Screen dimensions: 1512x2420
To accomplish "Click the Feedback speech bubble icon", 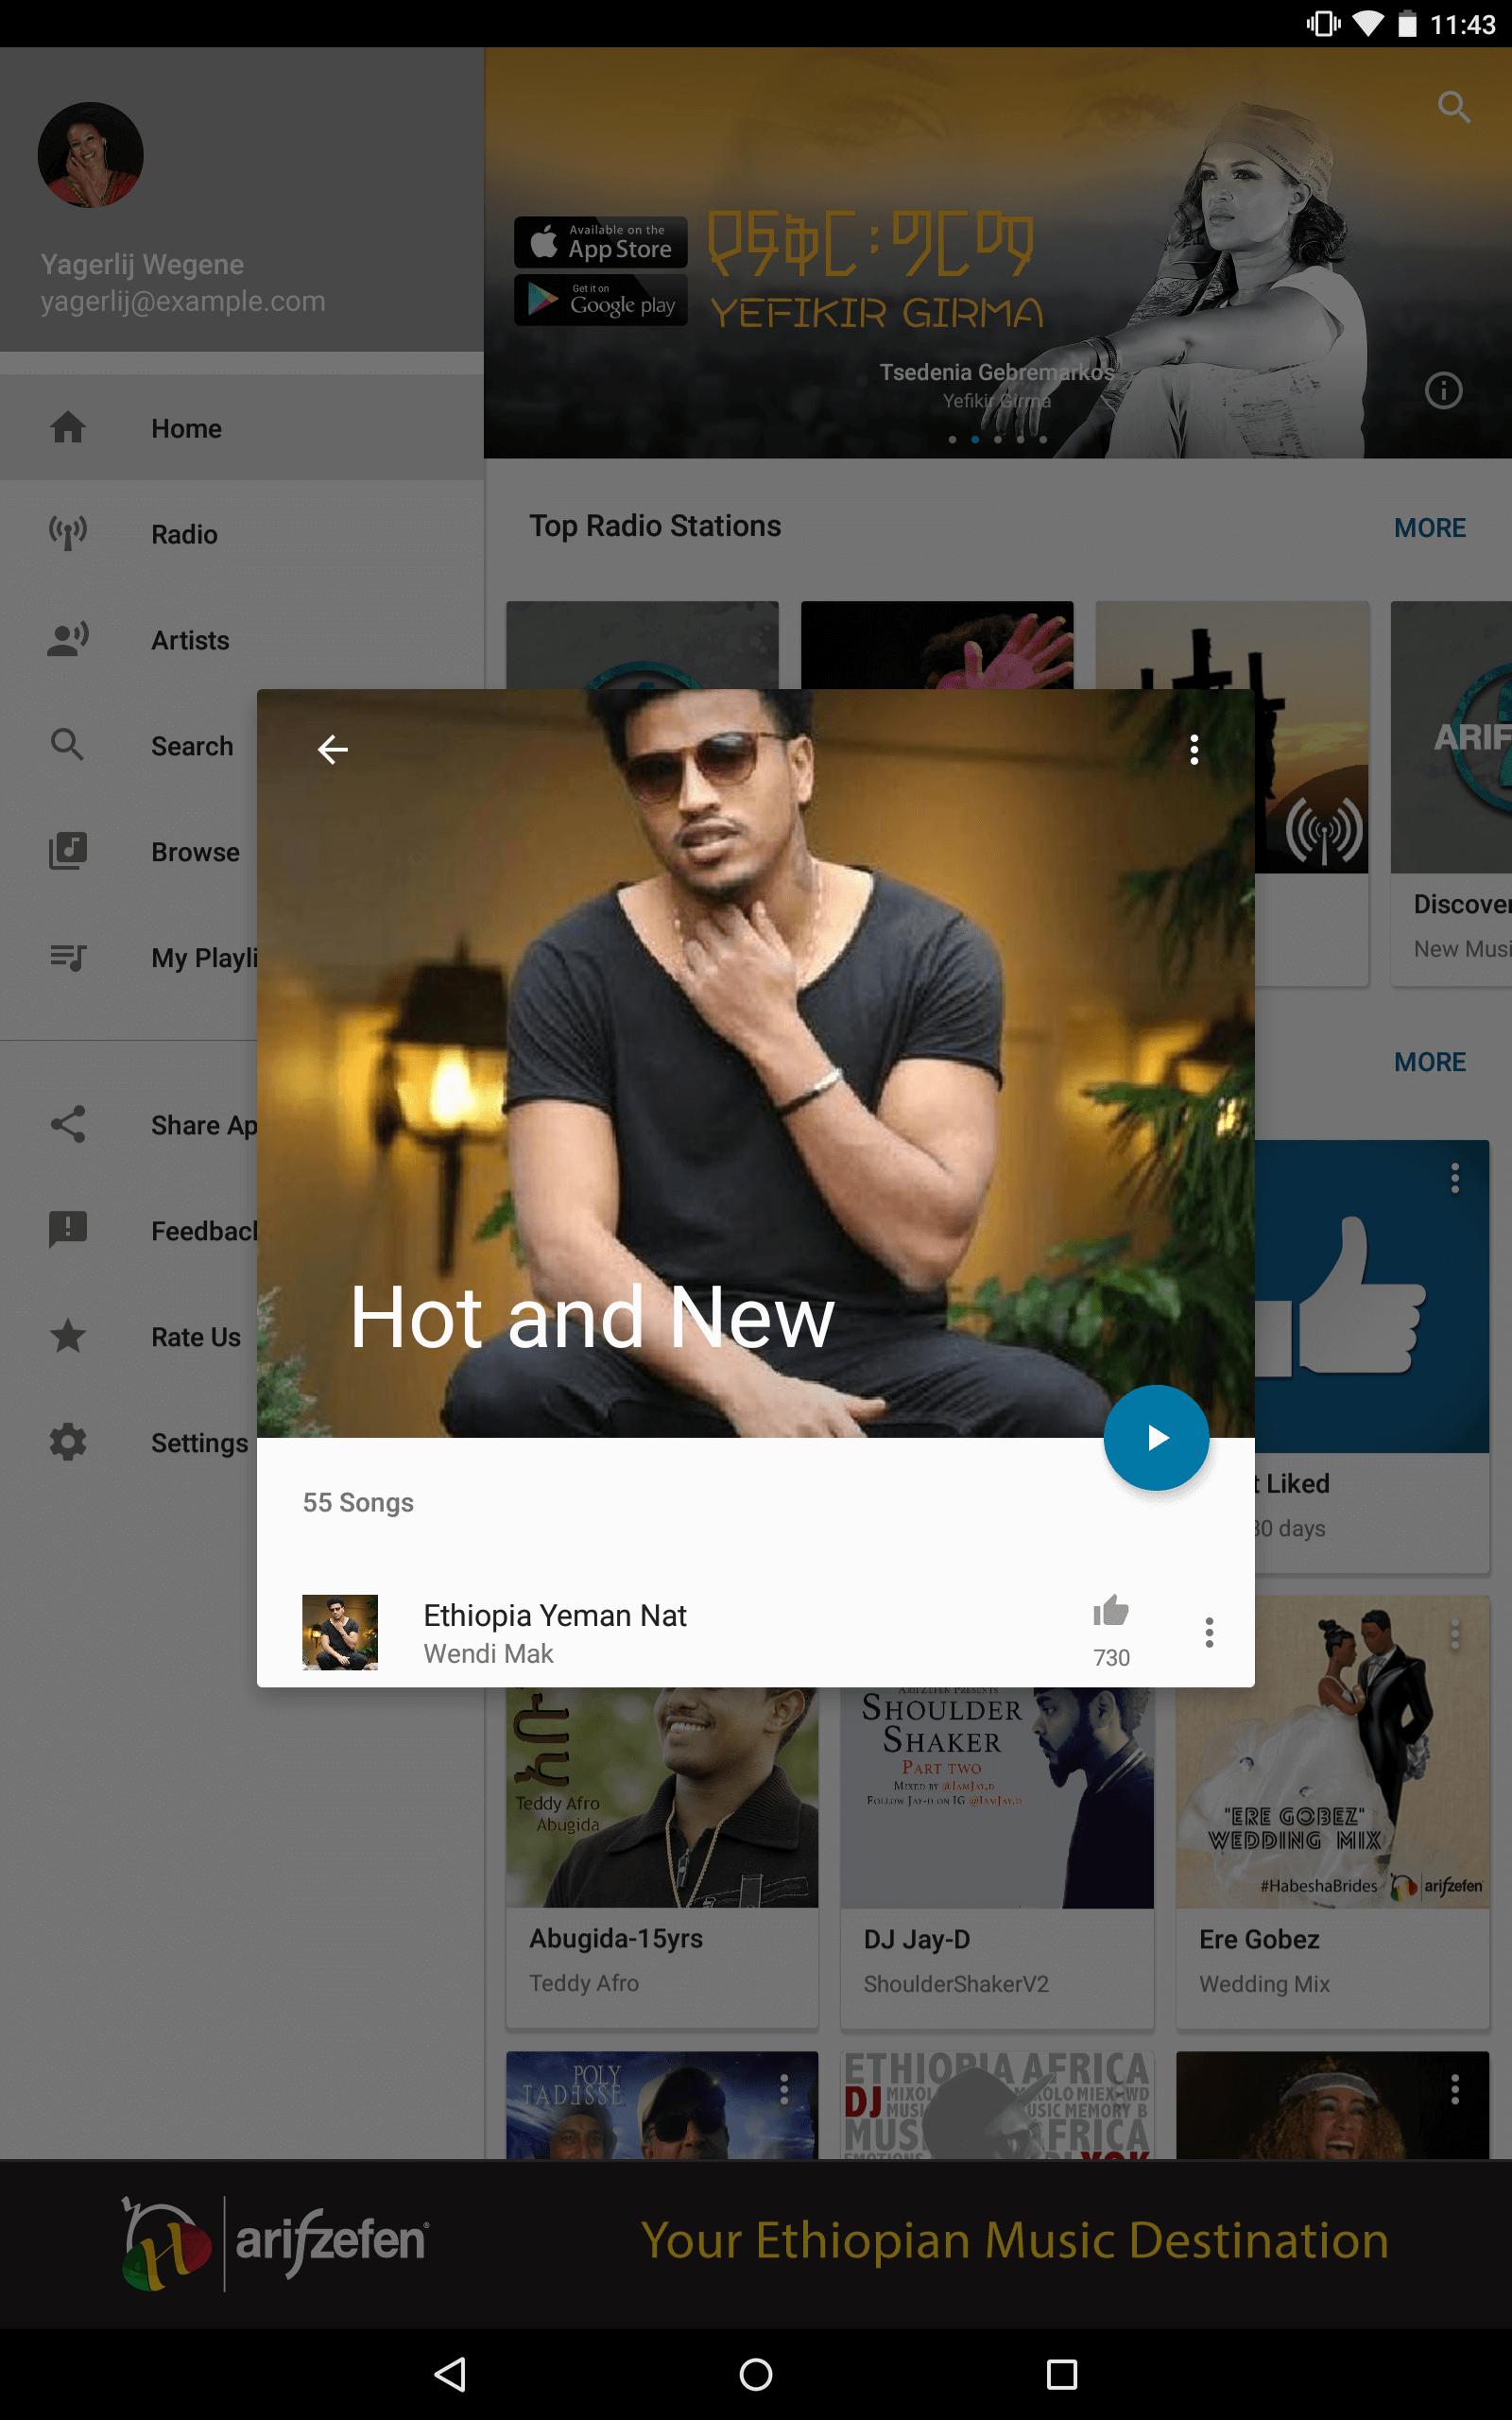I will tap(68, 1230).
